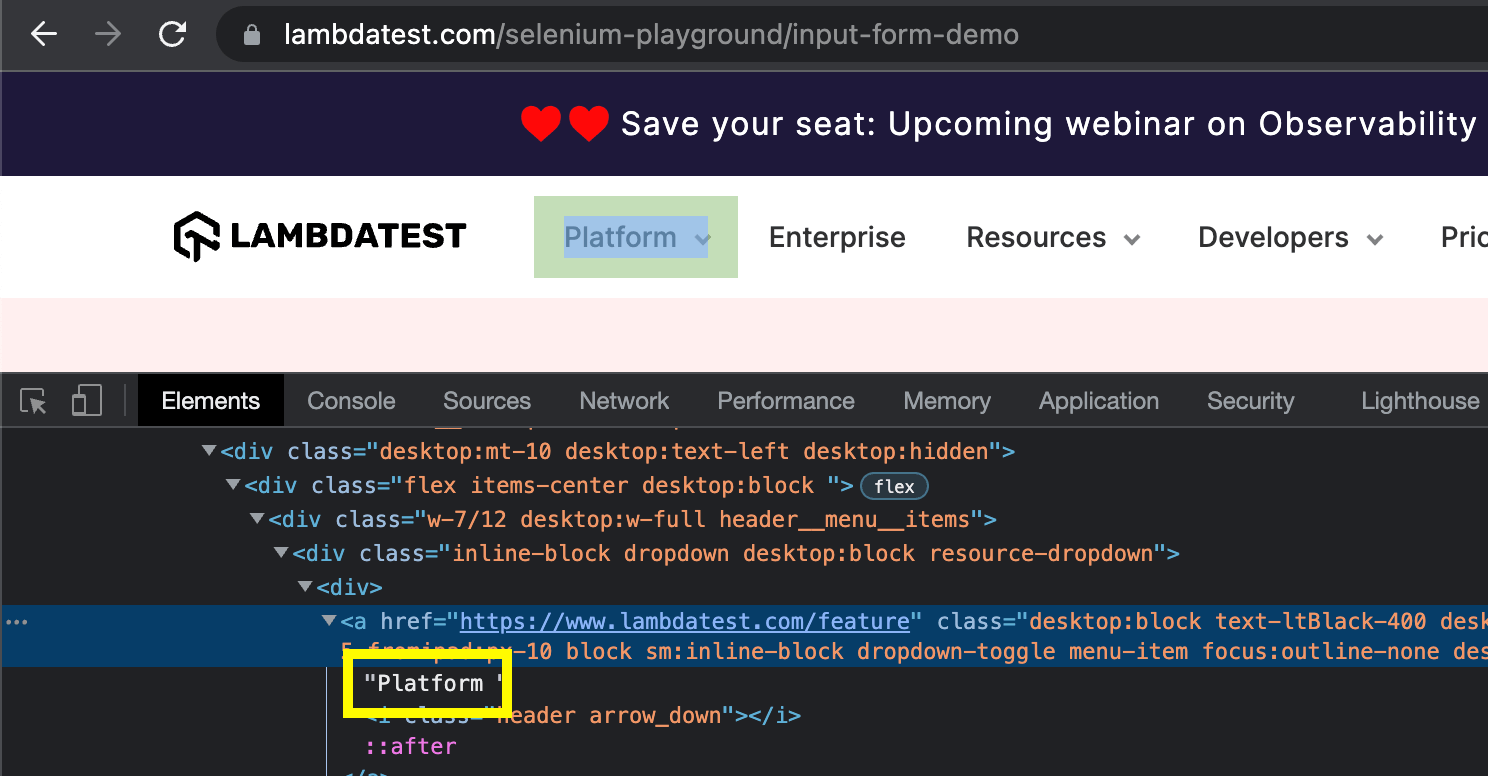Click the site security lock icon

coord(251,34)
